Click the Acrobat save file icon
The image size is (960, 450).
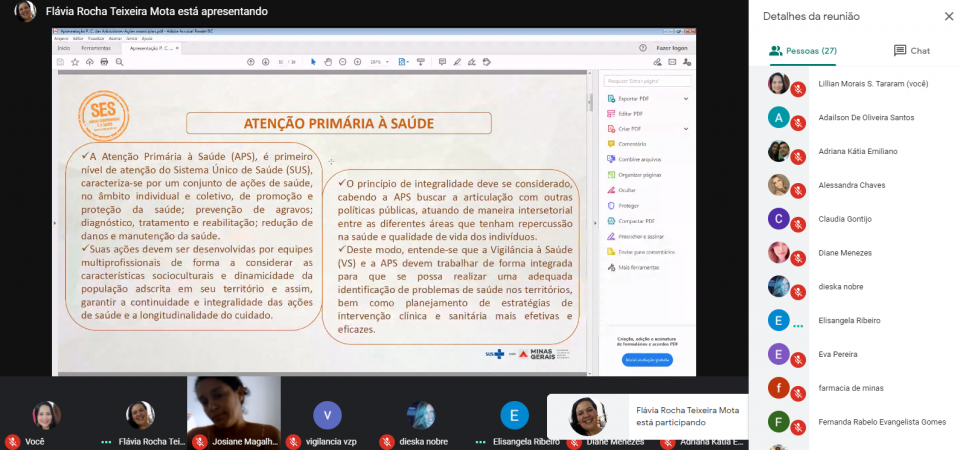click(x=60, y=62)
